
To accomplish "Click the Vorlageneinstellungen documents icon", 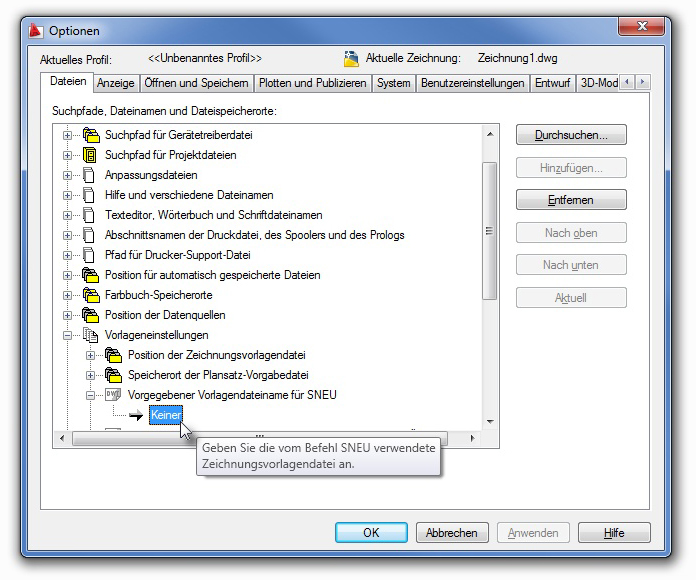I will [91, 335].
